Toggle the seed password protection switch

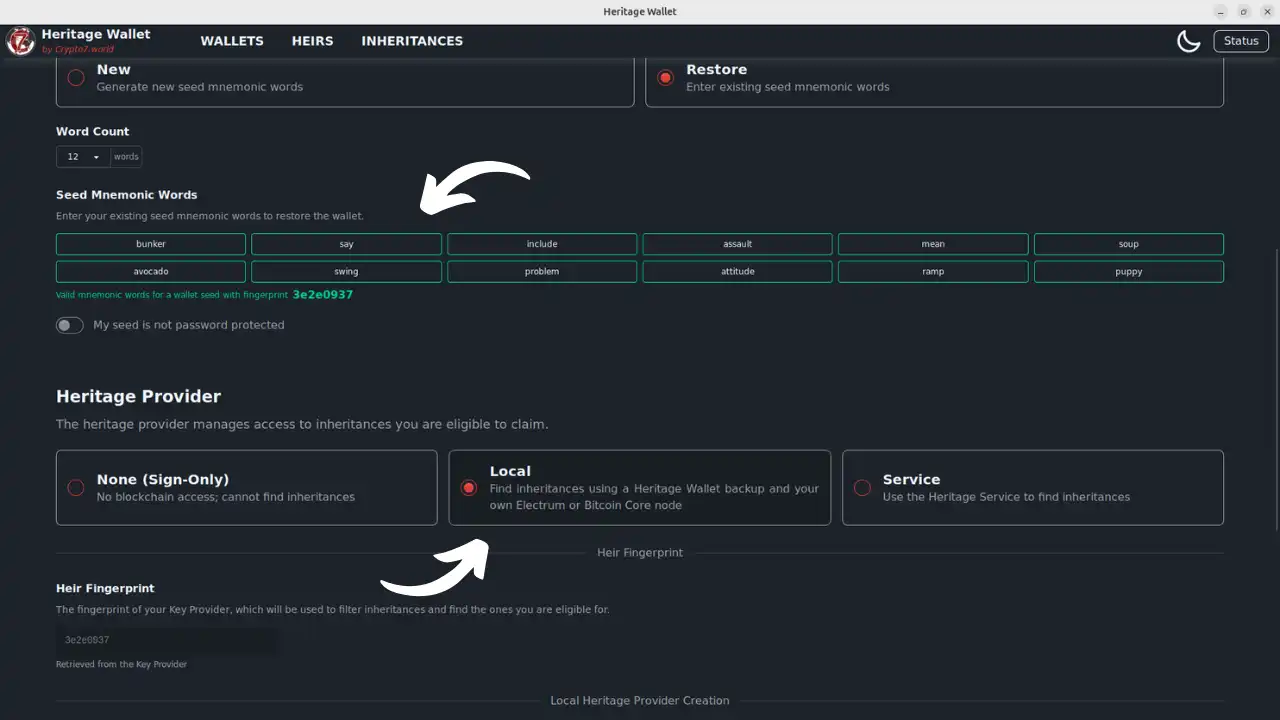point(69,325)
